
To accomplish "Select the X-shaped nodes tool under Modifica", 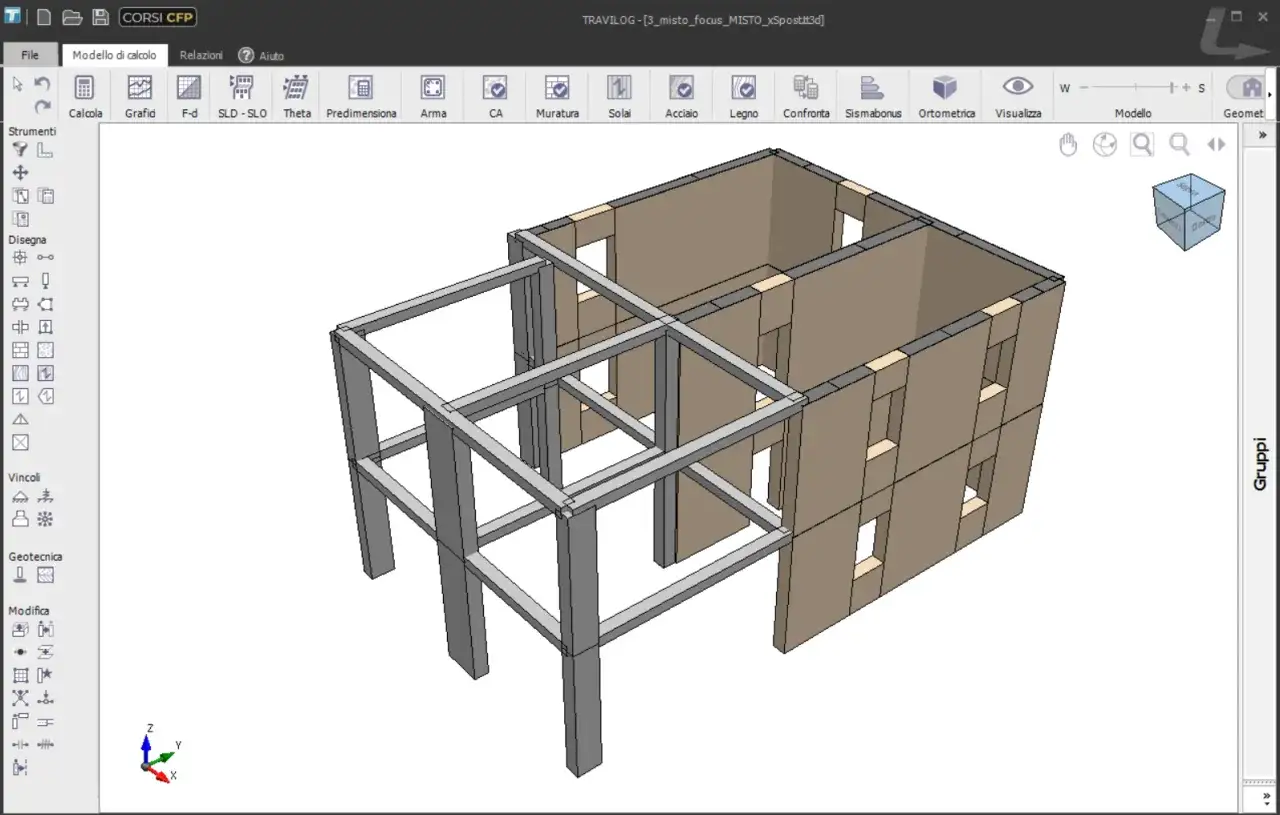I will (20, 698).
